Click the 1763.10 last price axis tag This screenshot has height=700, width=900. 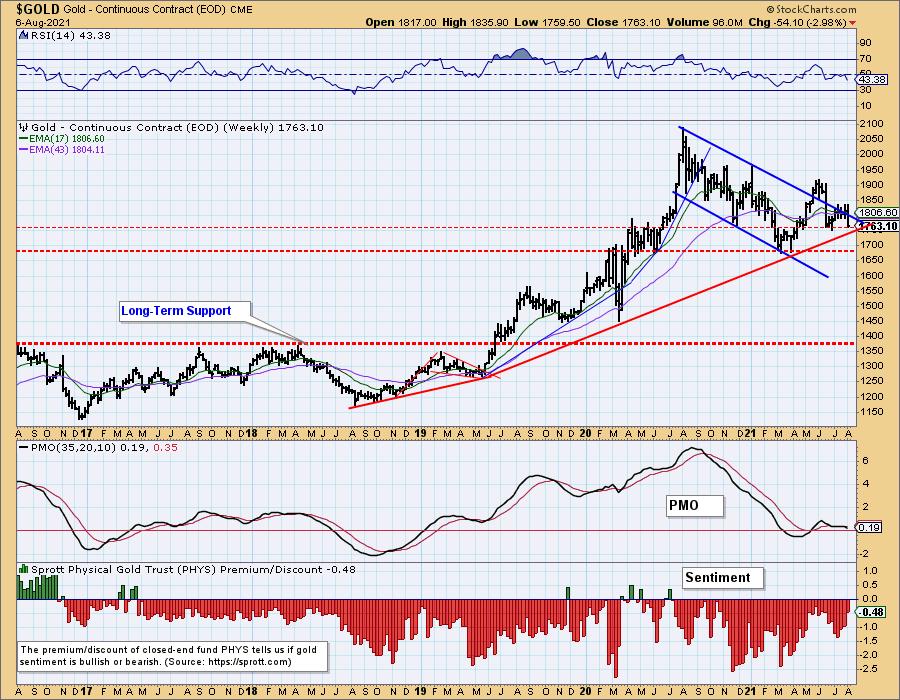tap(878, 226)
